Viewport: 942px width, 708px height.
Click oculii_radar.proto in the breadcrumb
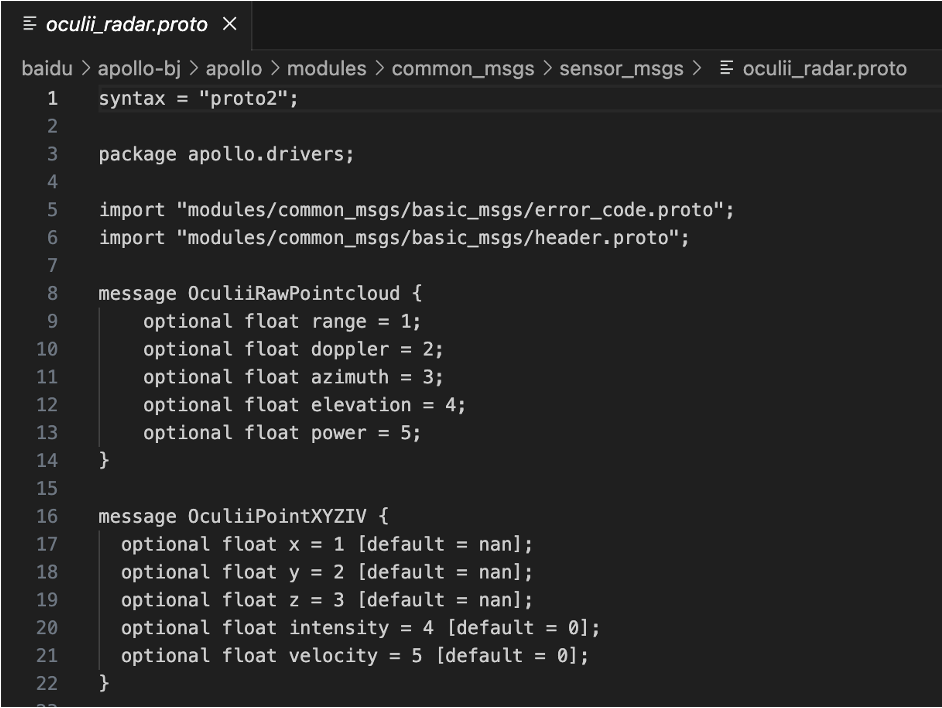(824, 69)
